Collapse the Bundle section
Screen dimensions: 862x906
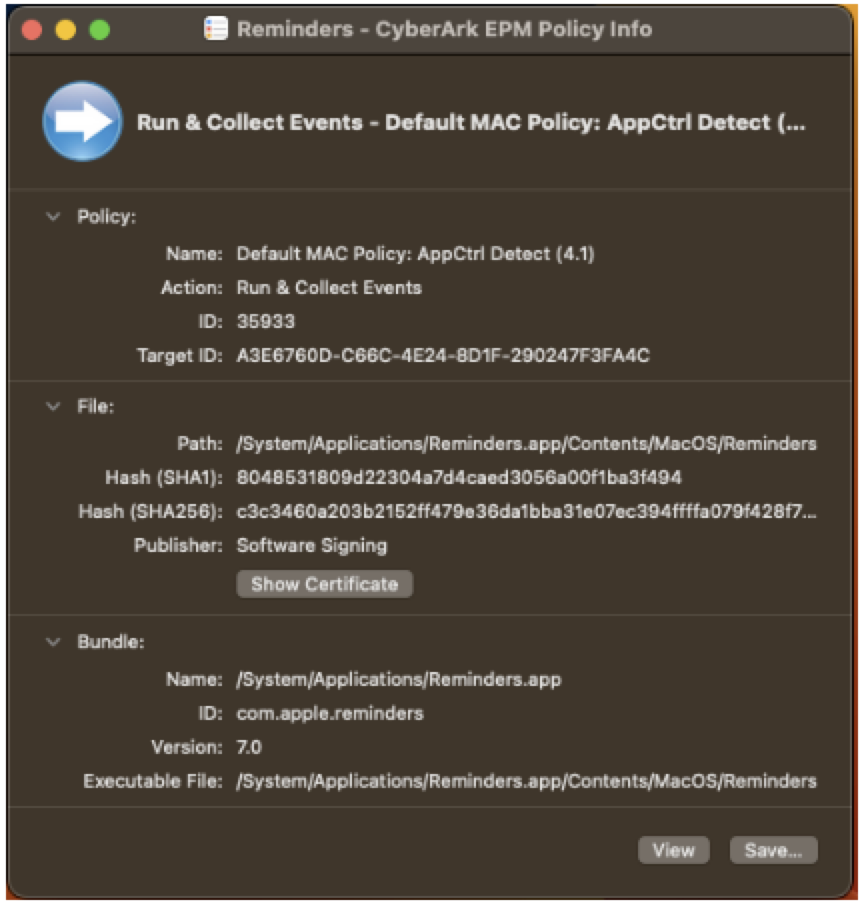point(55,644)
